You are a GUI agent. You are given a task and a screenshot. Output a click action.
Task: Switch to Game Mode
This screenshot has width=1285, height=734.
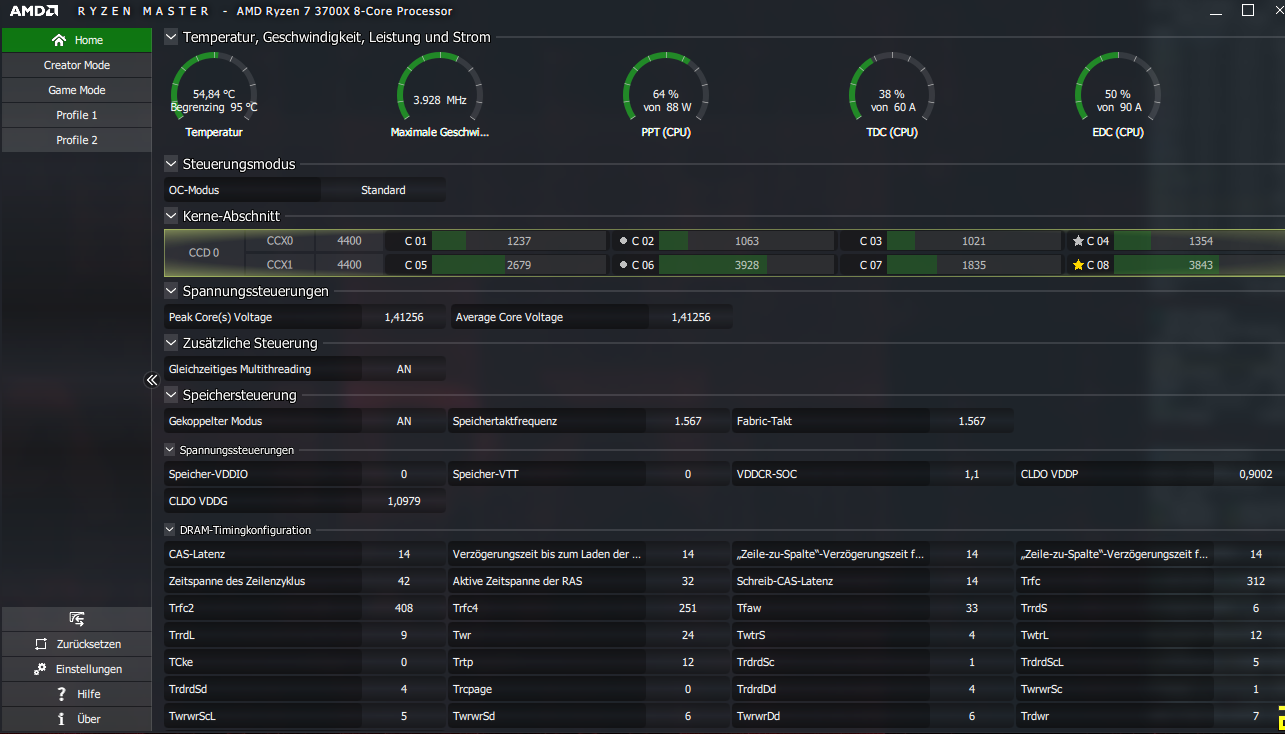(76, 90)
